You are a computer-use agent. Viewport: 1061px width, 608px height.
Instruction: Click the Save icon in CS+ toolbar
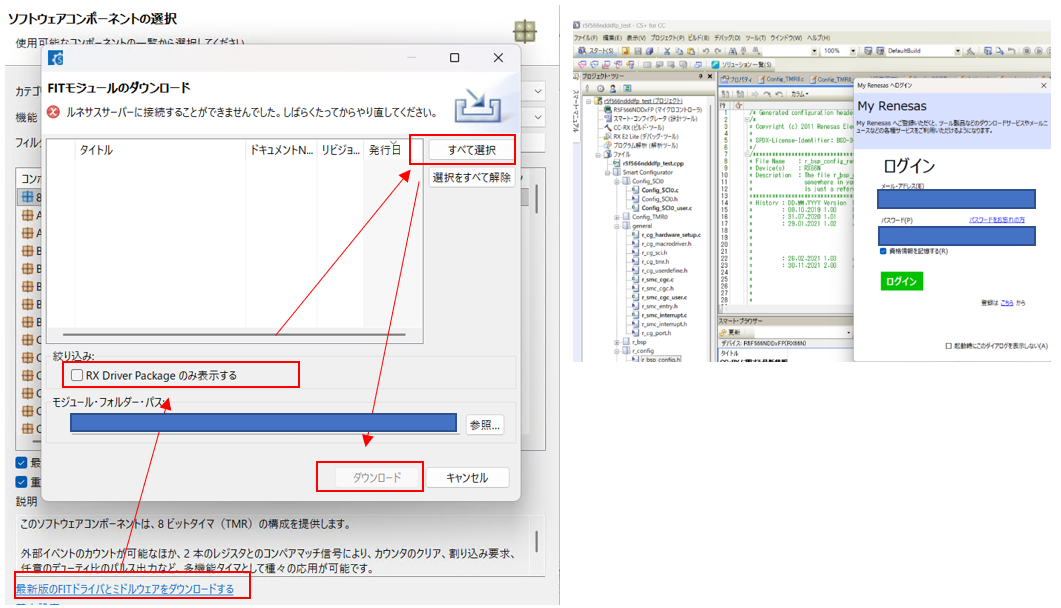[x=638, y=51]
